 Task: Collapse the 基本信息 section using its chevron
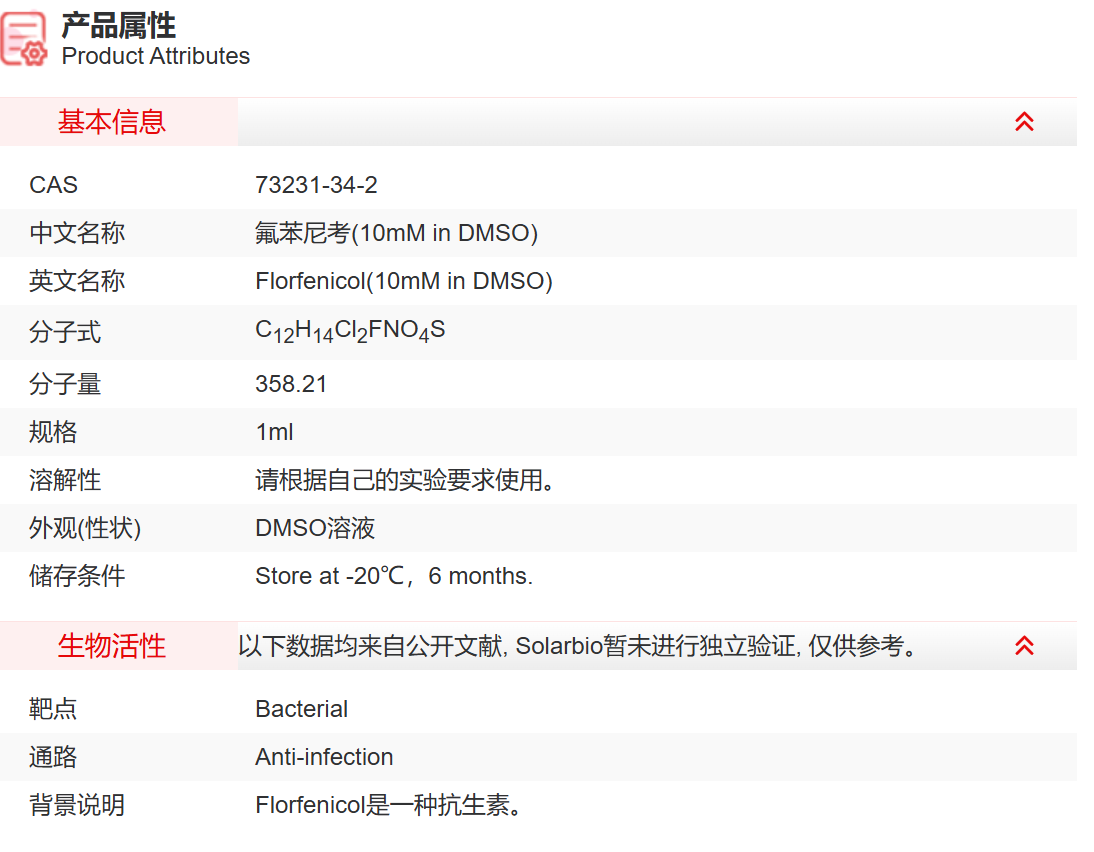[x=1024, y=122]
